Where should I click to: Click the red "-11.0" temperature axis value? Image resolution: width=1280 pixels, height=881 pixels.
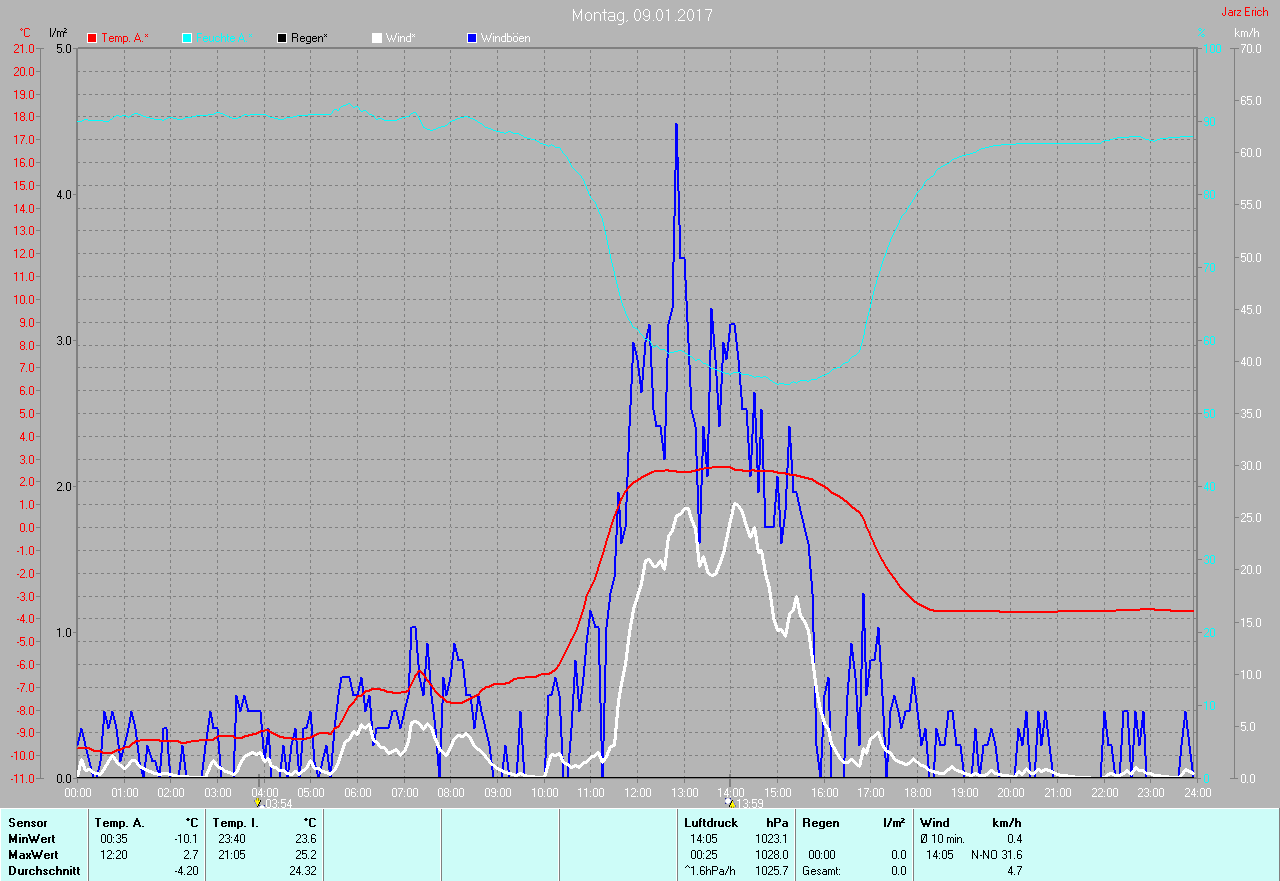(x=21, y=778)
